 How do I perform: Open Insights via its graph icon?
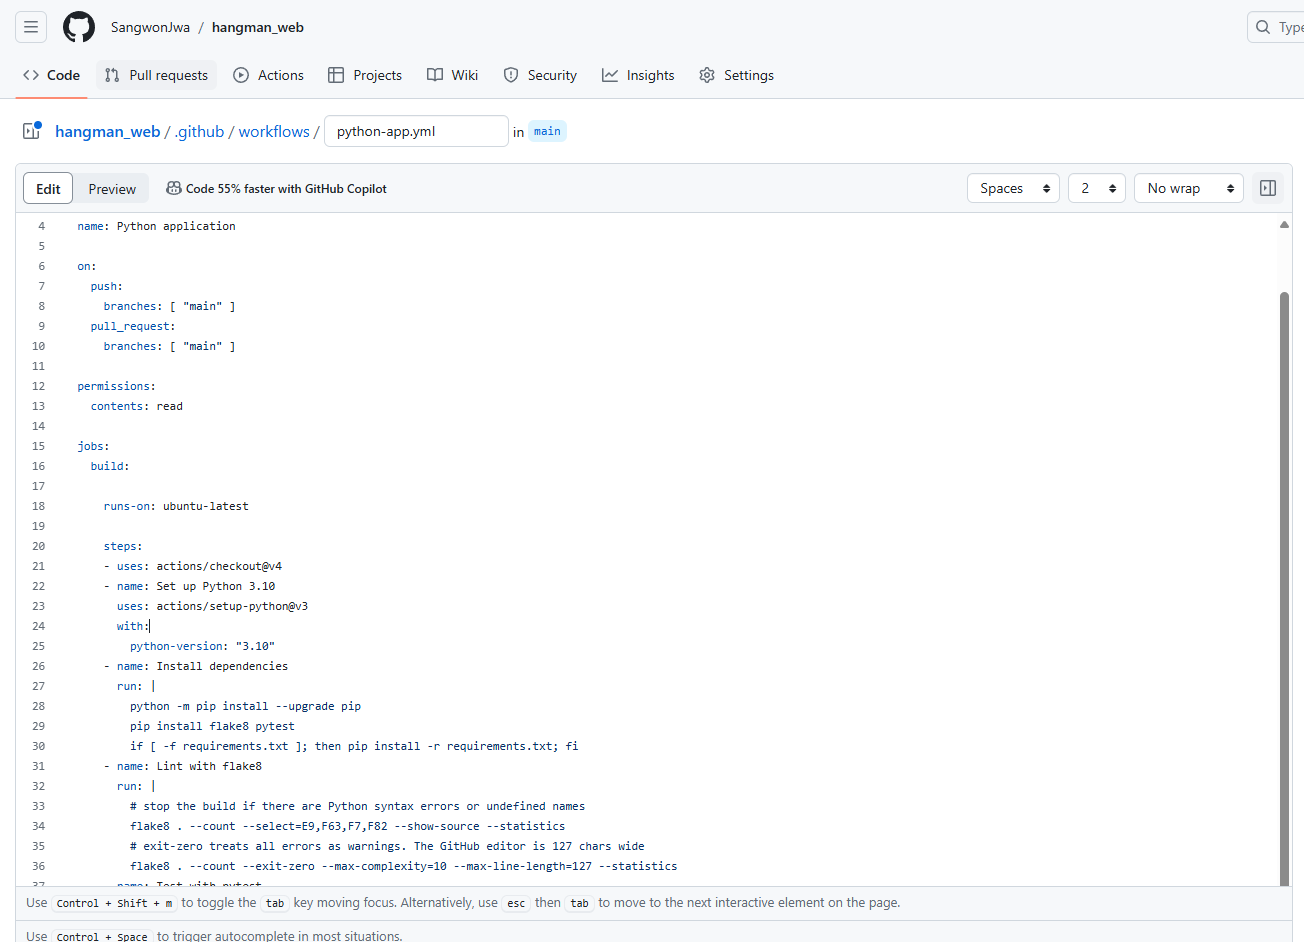coord(608,75)
